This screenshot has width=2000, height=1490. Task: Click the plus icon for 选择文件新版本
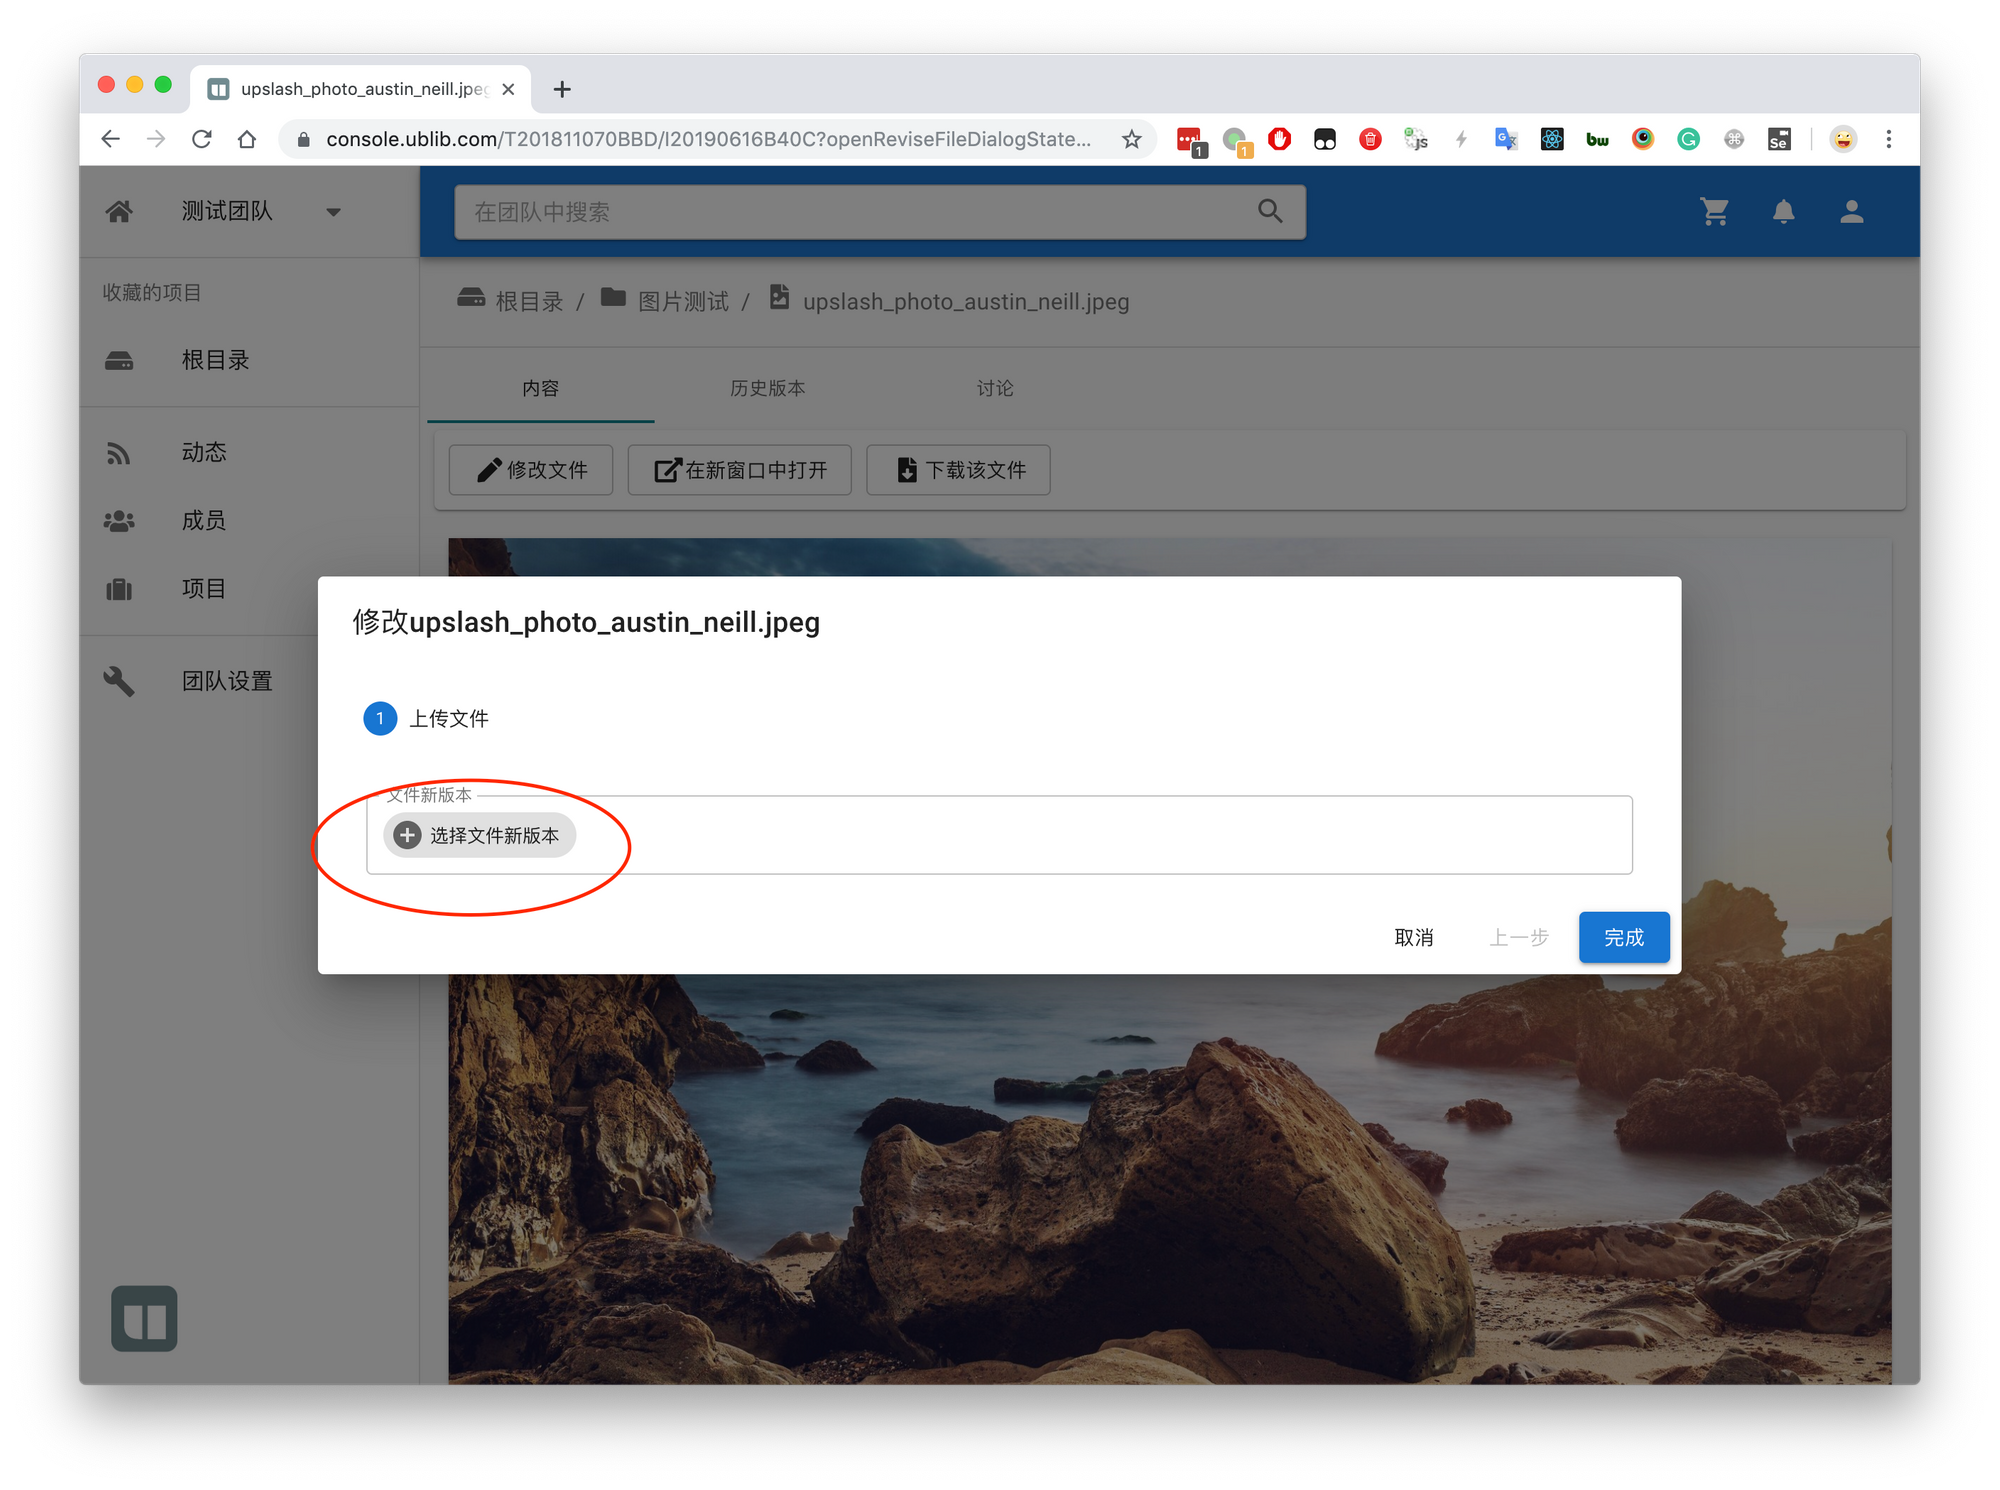(407, 835)
